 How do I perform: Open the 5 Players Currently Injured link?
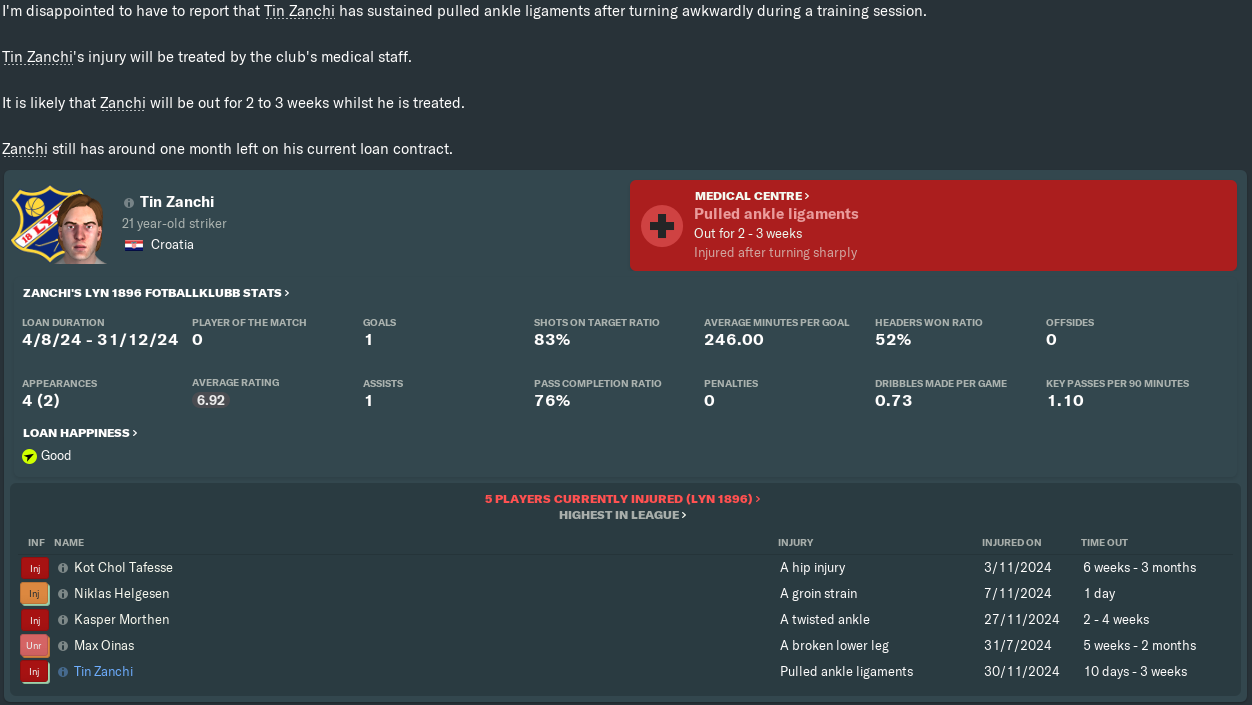coord(622,498)
